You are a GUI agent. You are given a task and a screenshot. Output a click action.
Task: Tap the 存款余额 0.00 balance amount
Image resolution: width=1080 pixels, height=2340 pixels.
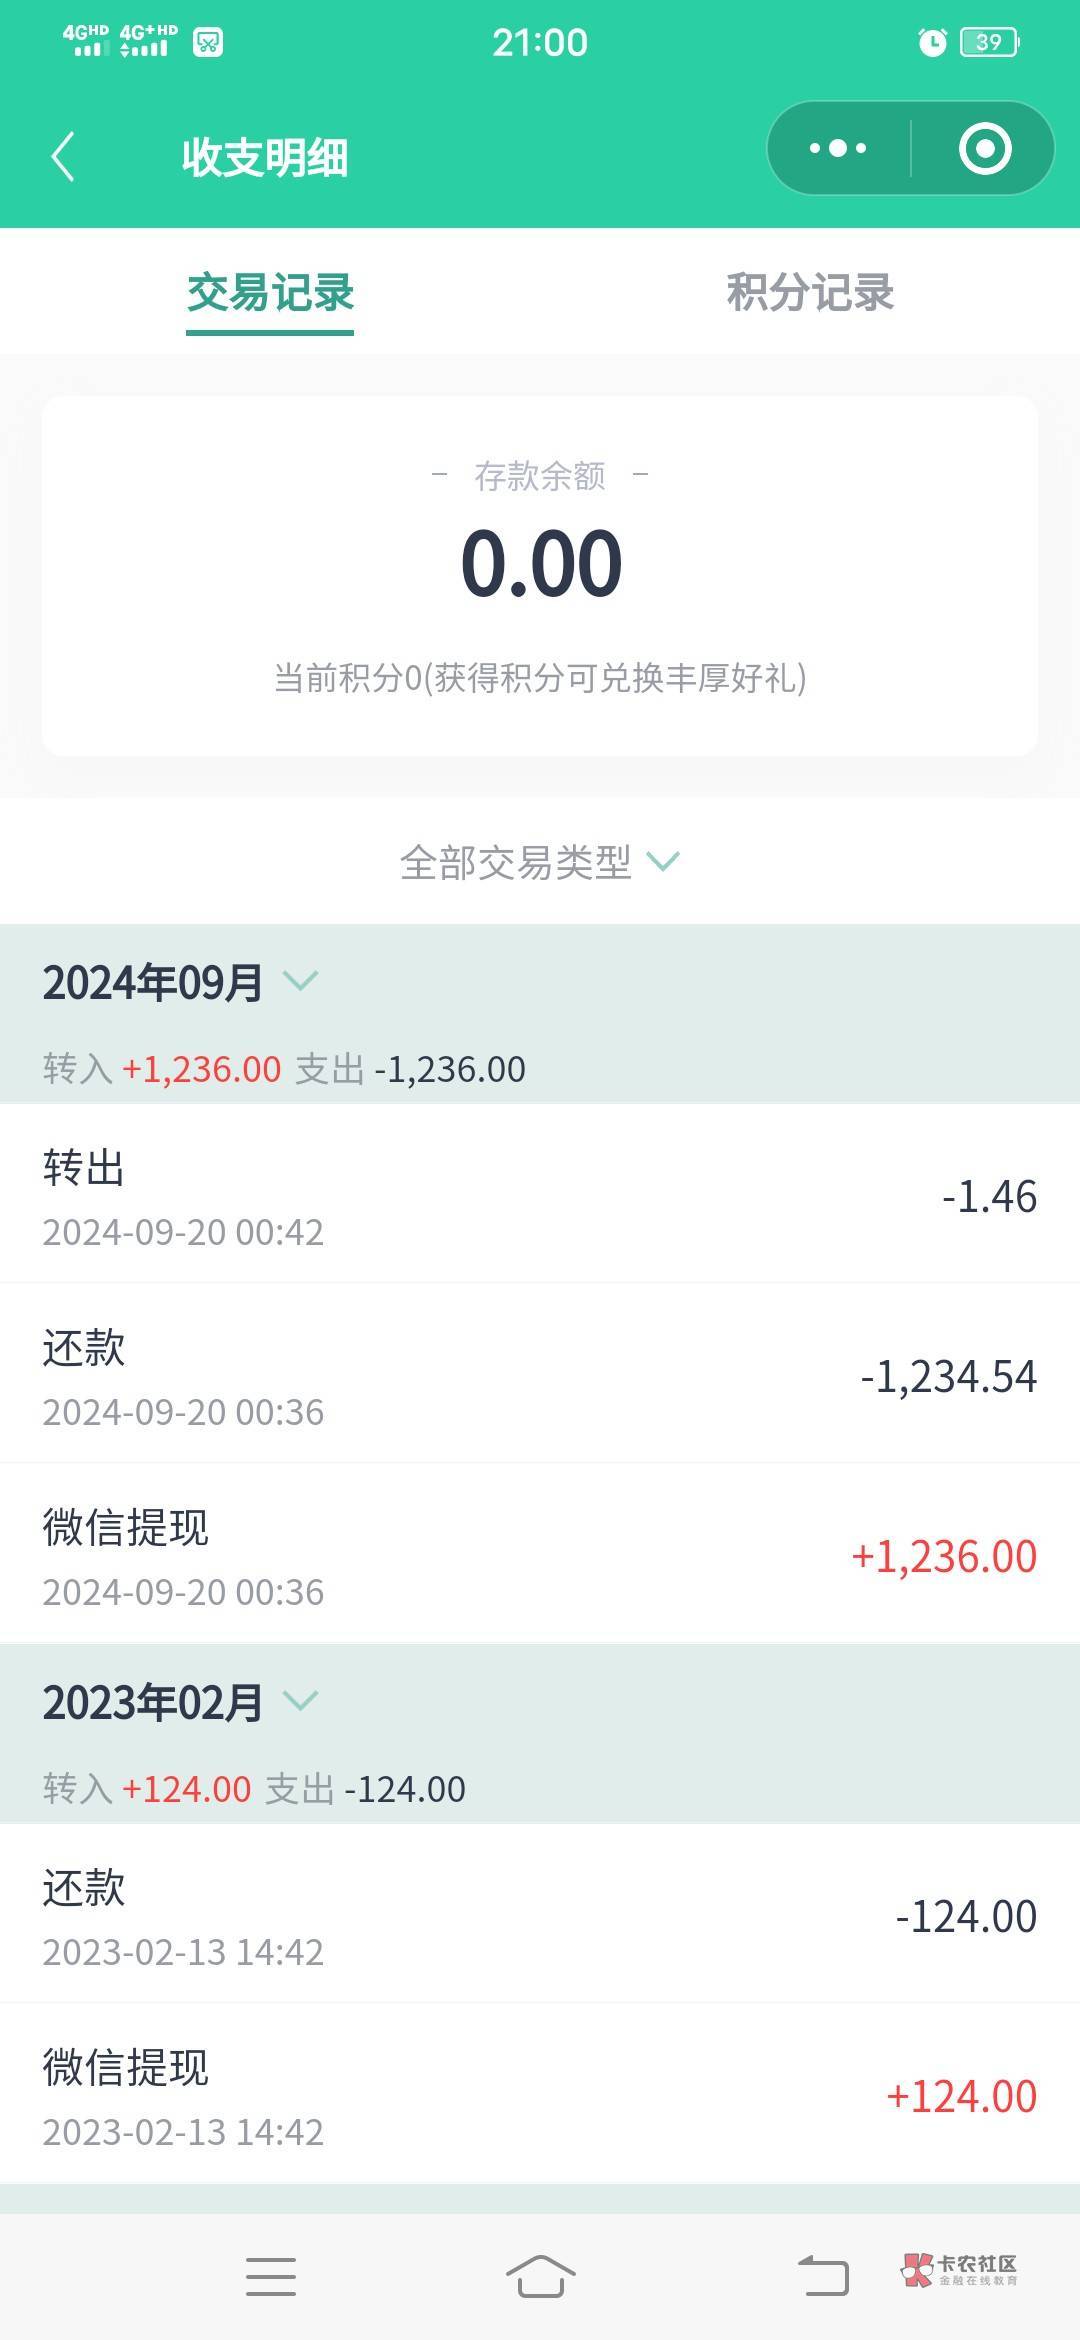541,564
